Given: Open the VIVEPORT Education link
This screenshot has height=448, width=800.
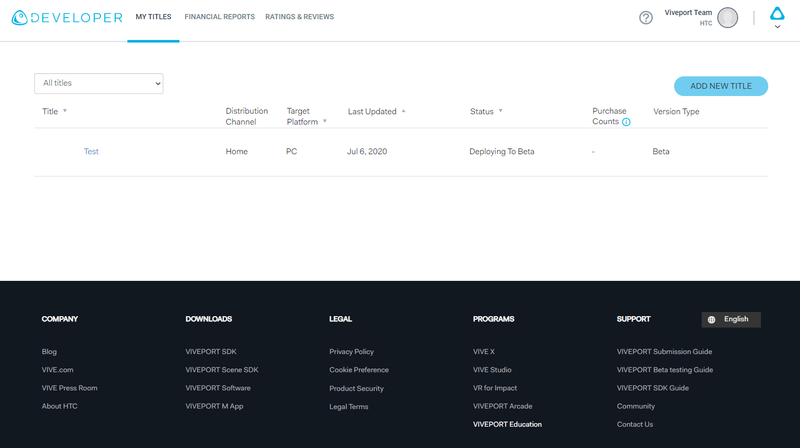Looking at the screenshot, I should tap(507, 425).
